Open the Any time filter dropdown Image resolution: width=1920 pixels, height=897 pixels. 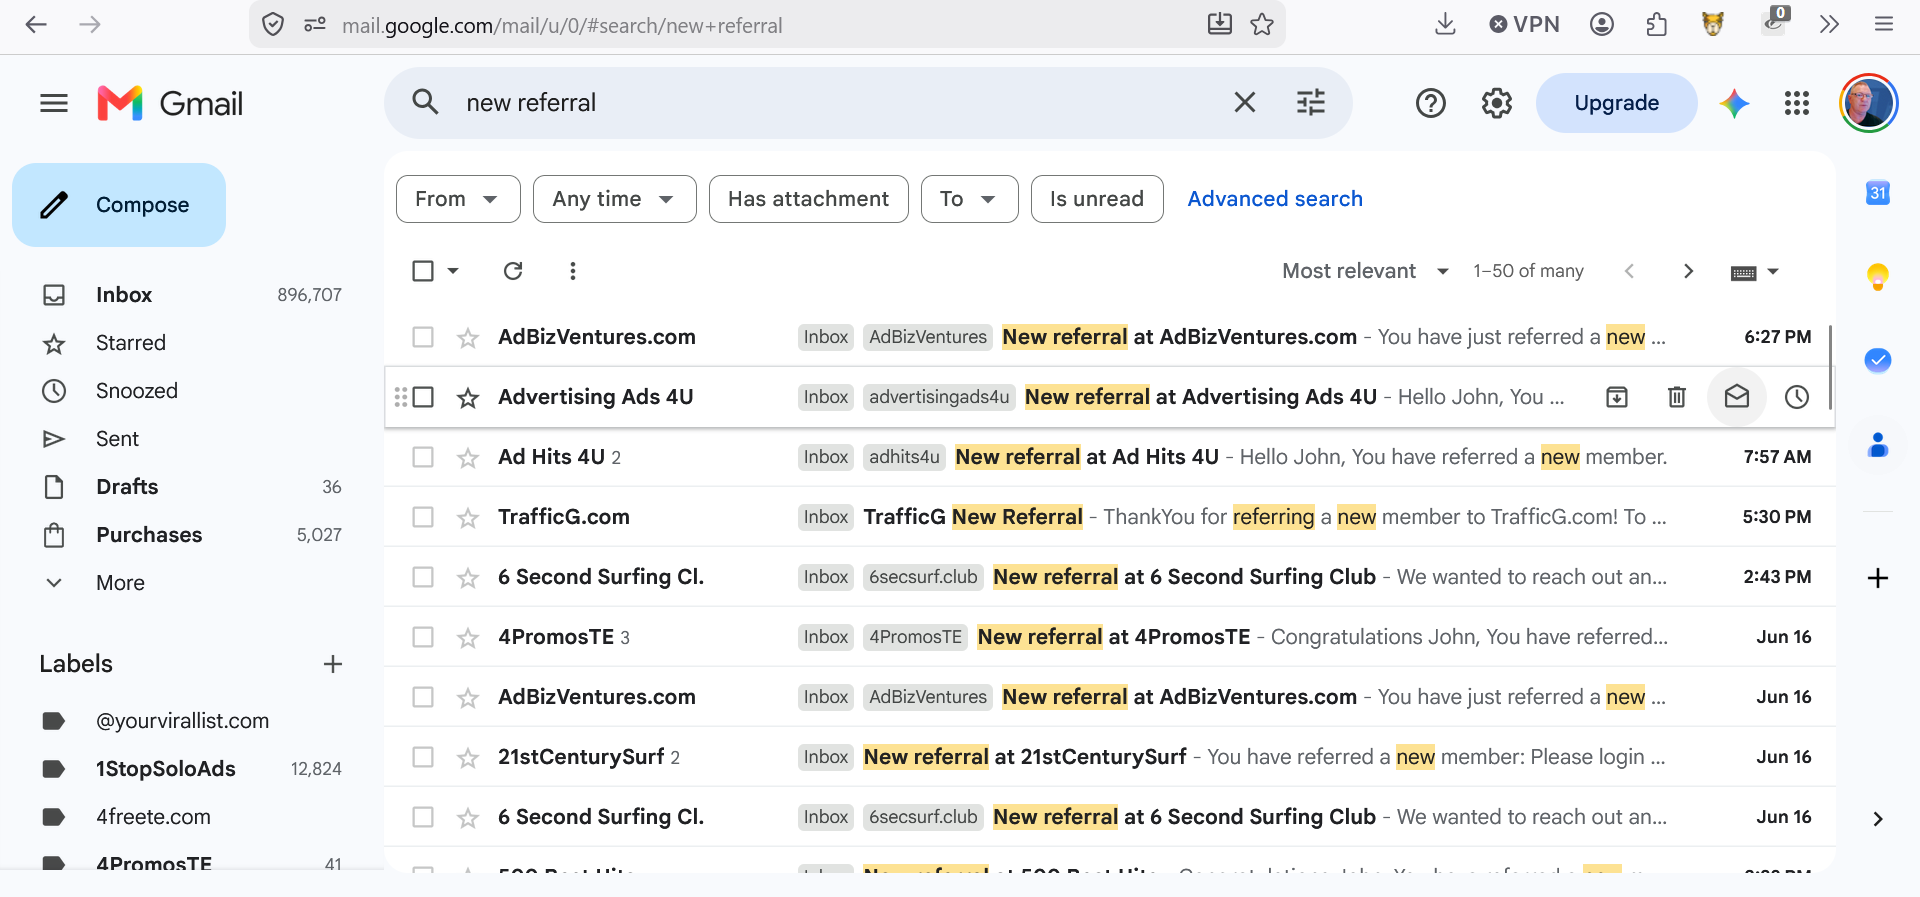614,199
